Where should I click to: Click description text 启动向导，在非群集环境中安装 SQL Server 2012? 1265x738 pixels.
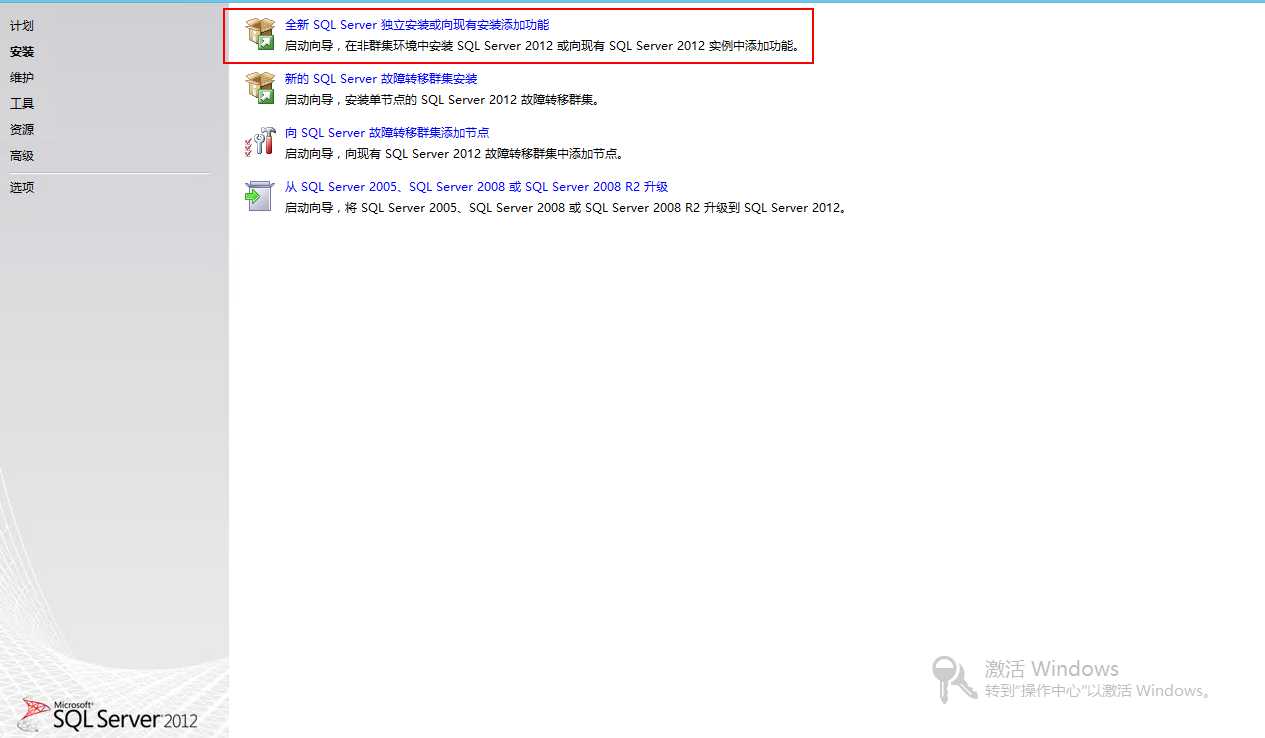click(543, 46)
